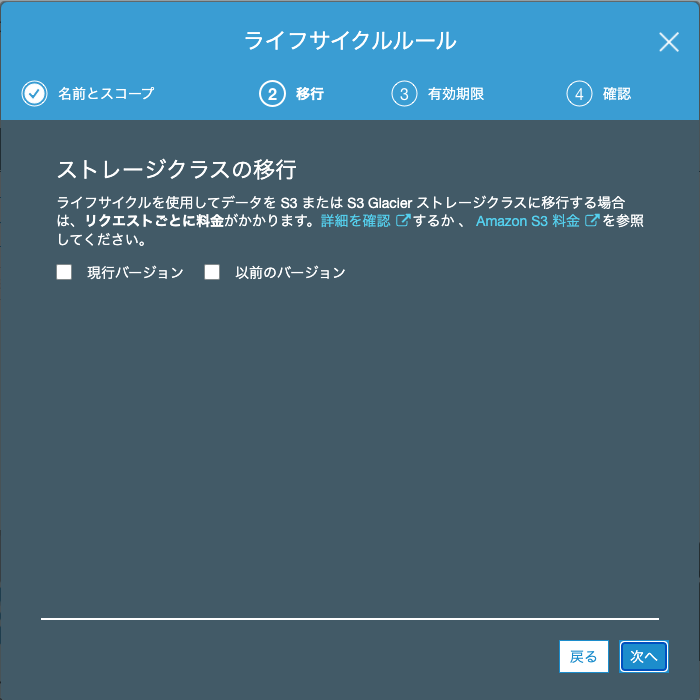Open the Amazon S3 料金 link

click(527, 221)
